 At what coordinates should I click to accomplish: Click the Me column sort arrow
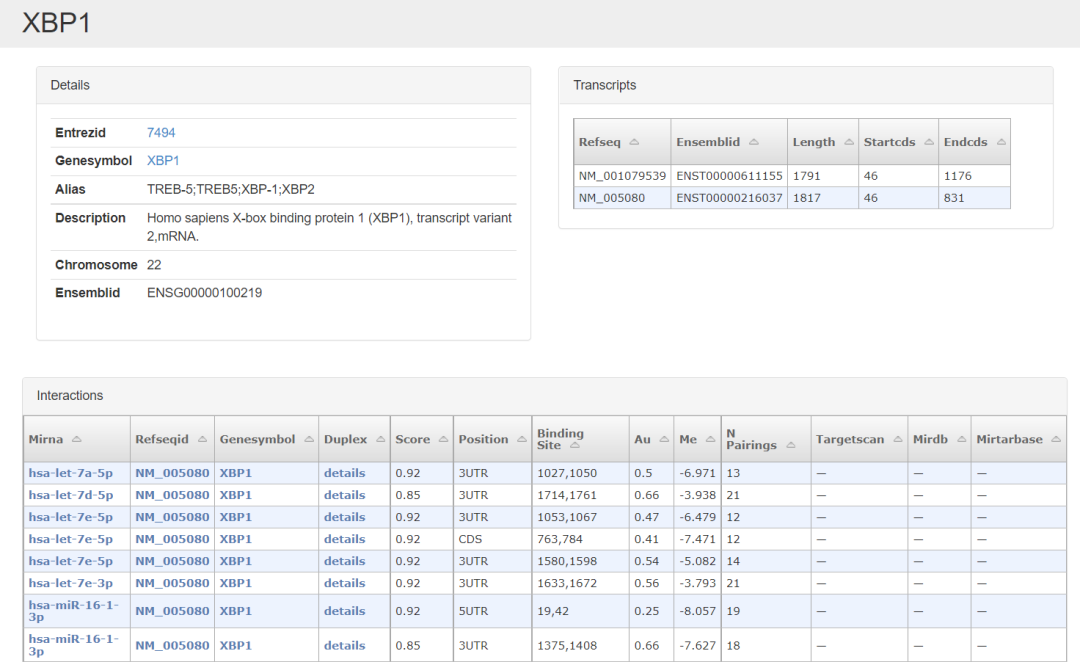click(710, 440)
